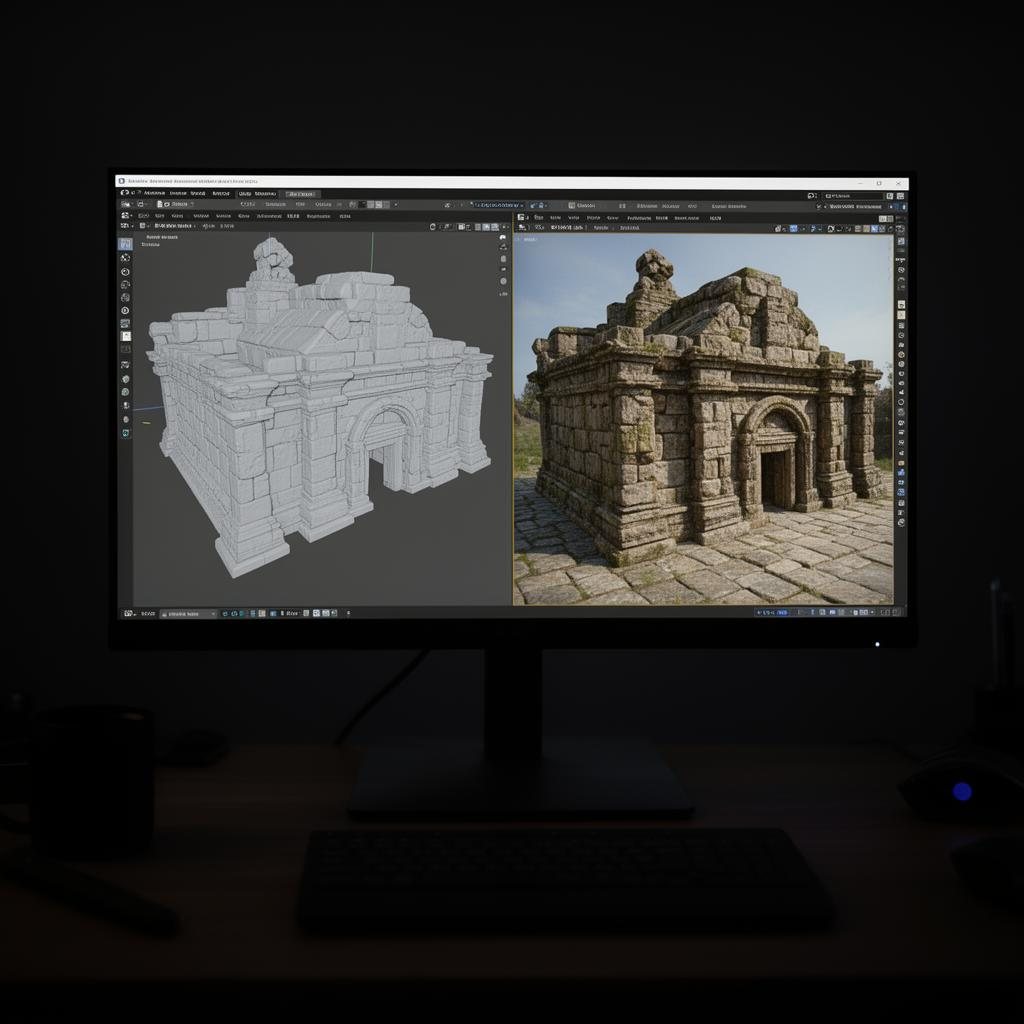Click the last icon at the status bar's right end
The height and width of the screenshot is (1024, 1024).
pos(896,613)
